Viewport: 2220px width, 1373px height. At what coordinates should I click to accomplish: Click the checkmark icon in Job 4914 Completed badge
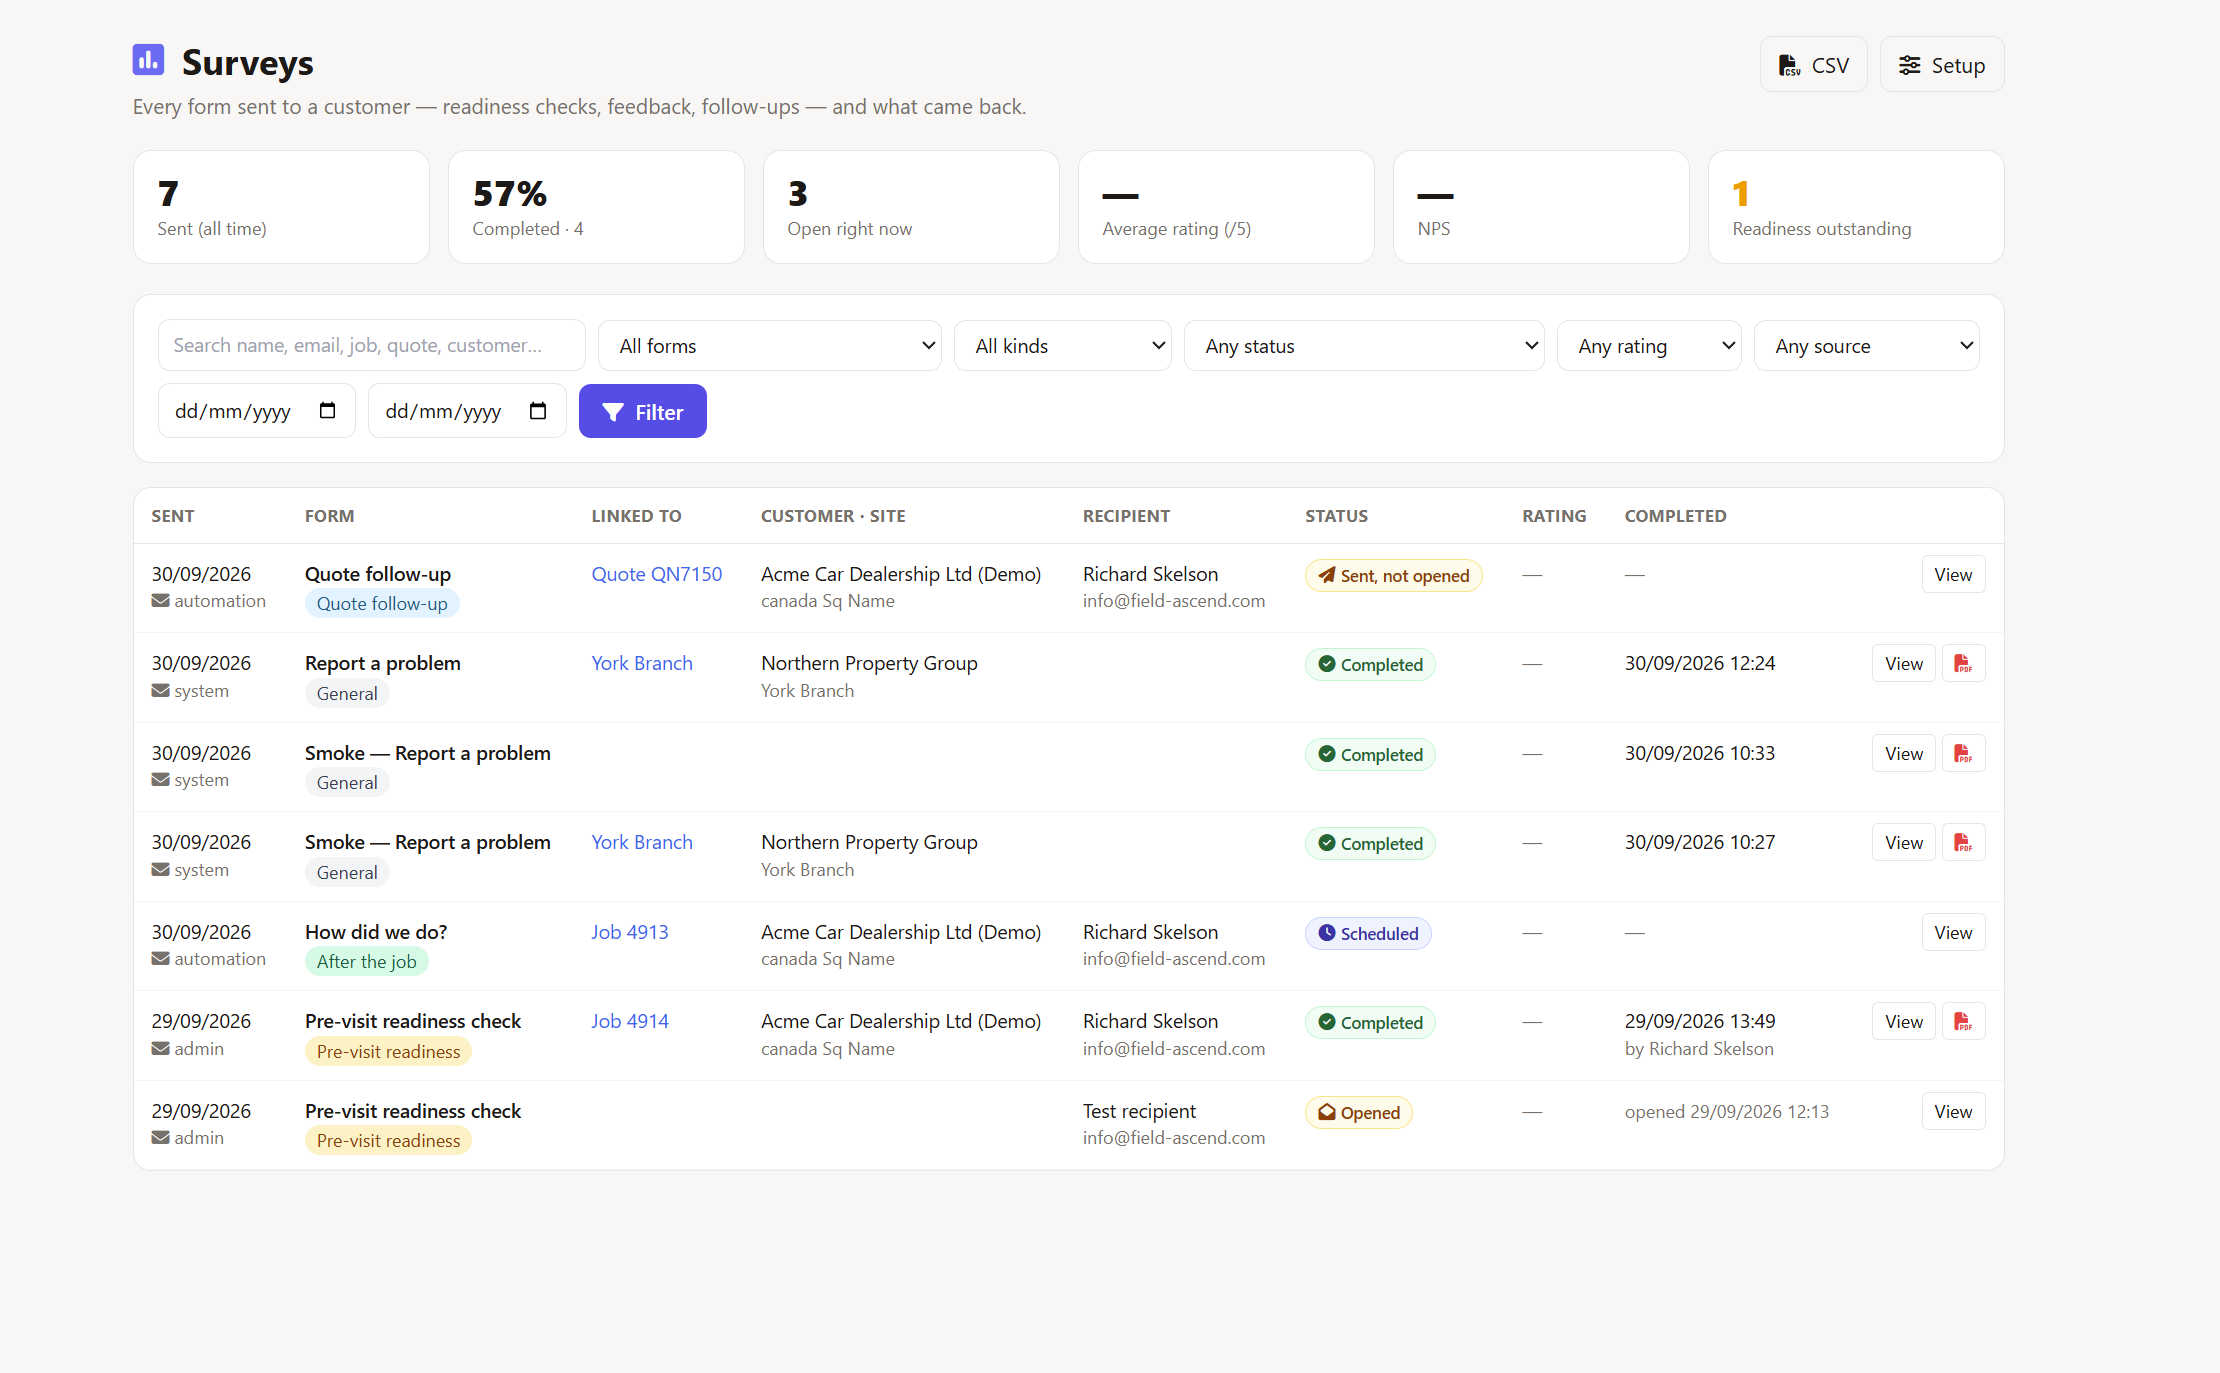pos(1326,1022)
